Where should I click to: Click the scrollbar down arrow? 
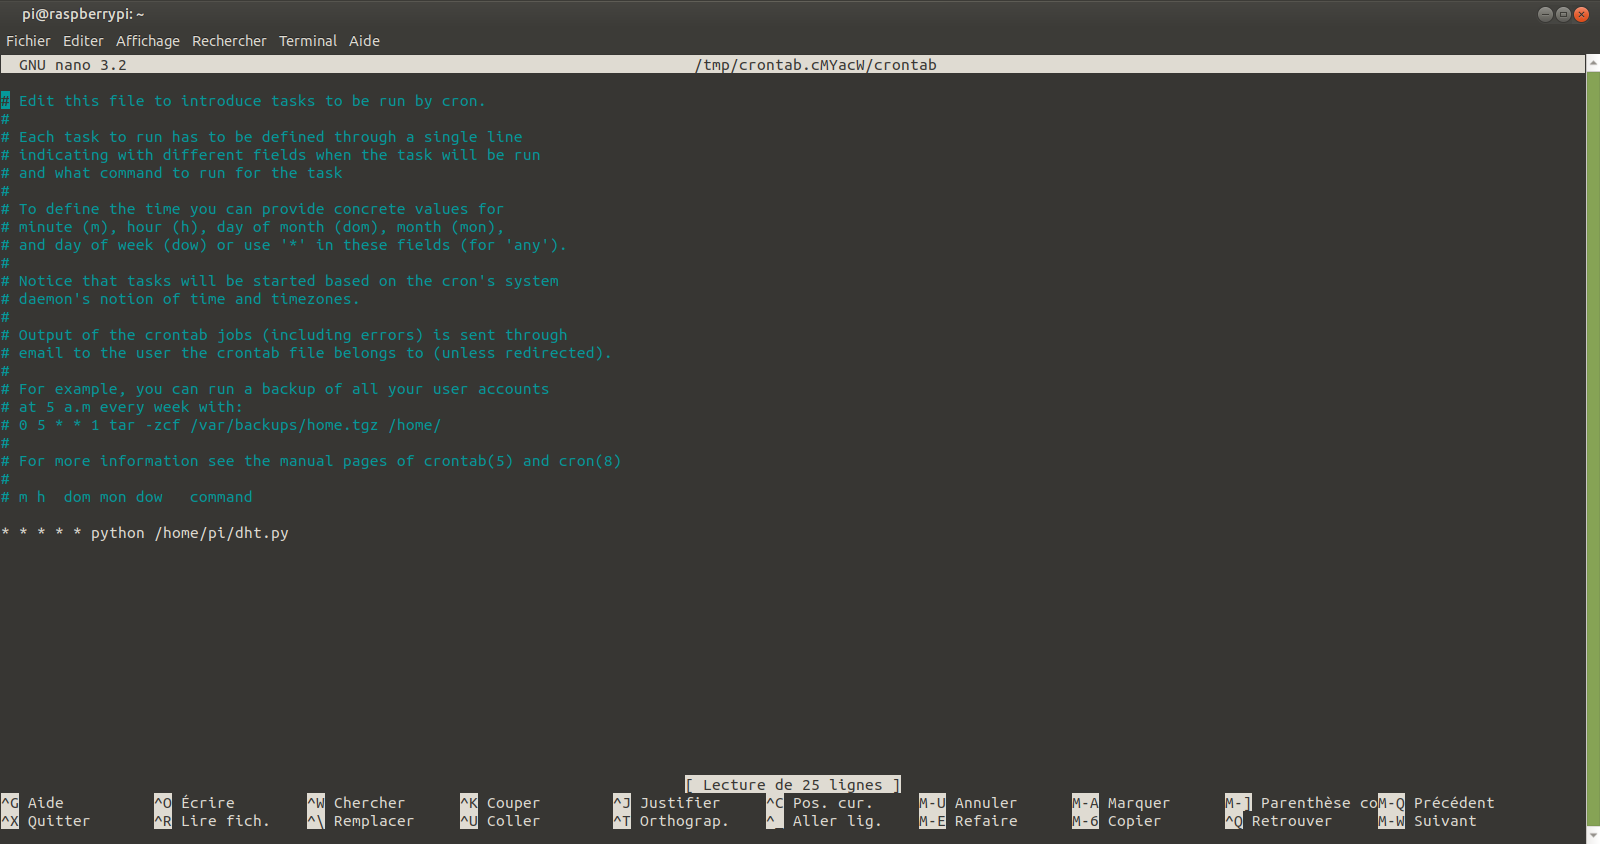pyautogui.click(x=1593, y=836)
